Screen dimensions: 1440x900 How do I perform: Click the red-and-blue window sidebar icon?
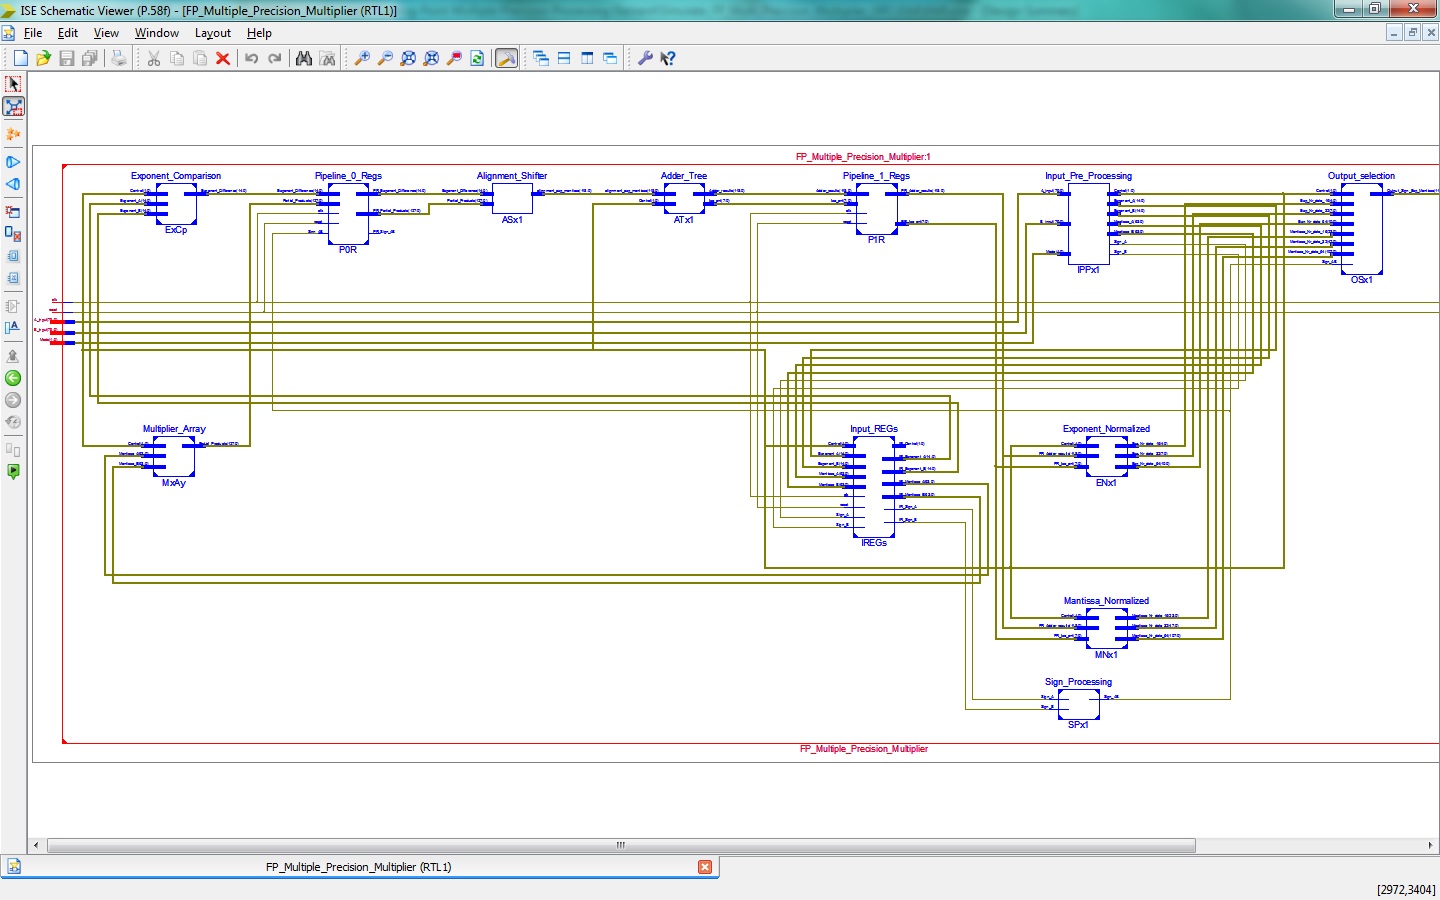tap(13, 211)
